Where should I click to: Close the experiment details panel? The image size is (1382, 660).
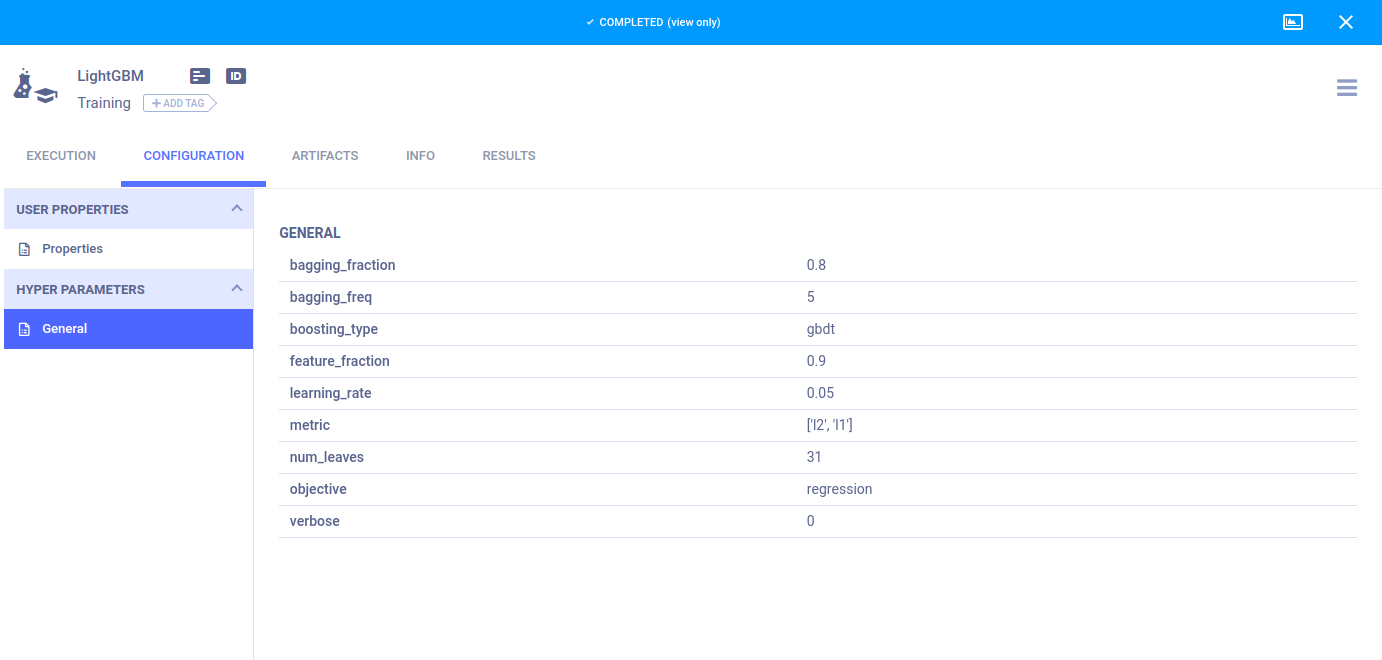[1345, 22]
